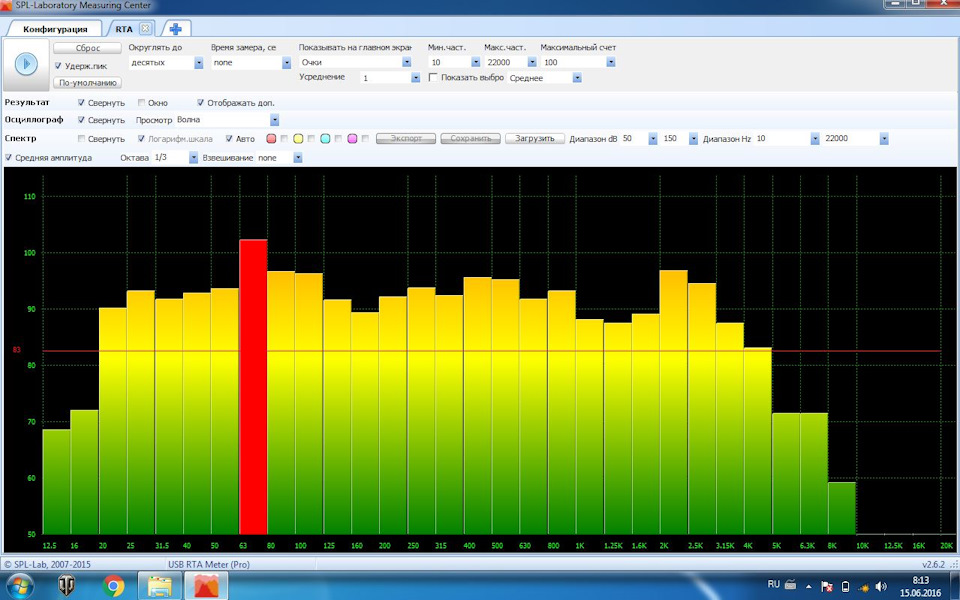Toggle the Окно checkbox in Результат row
The image size is (960, 600).
pyautogui.click(x=142, y=102)
